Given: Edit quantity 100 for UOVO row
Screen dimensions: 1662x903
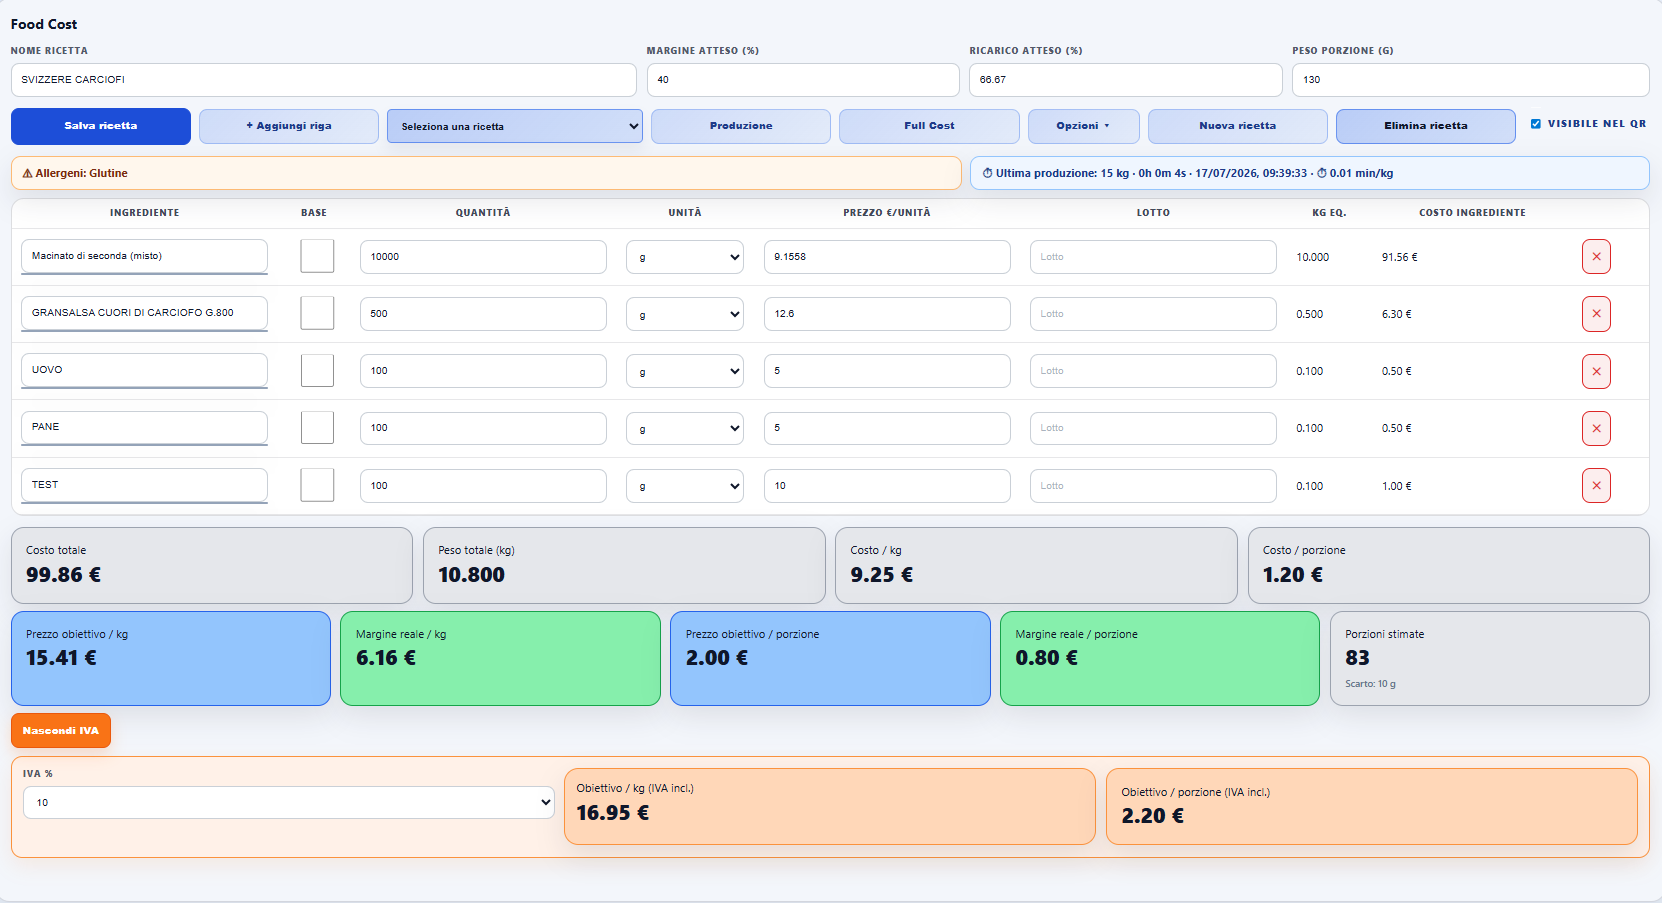Looking at the screenshot, I should click(483, 371).
